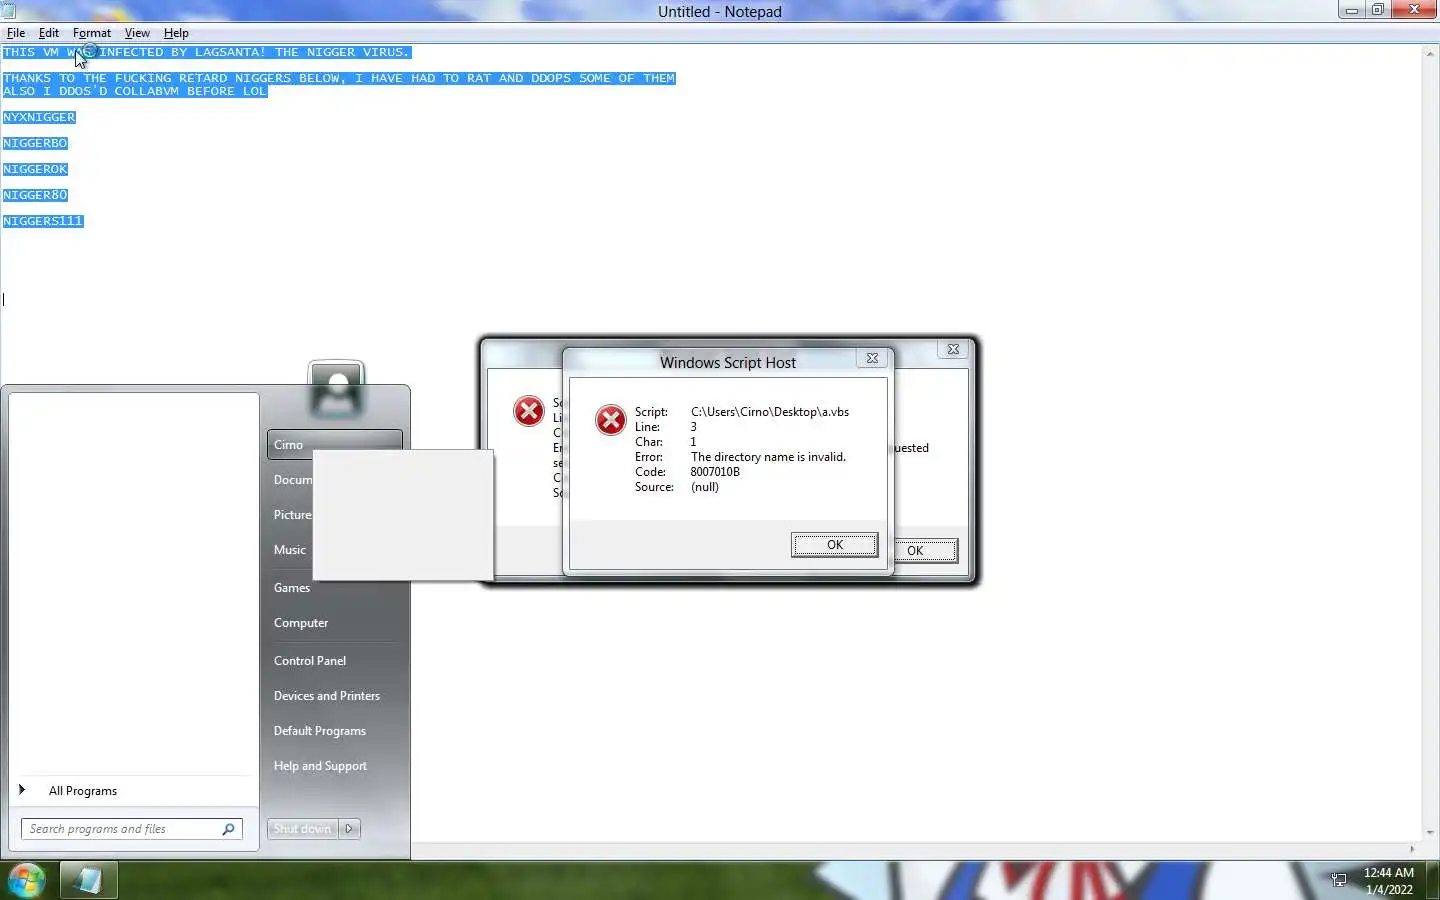Screen dimensions: 1440x900
Task: Click the Notepad taskbar button
Action: 88,880
